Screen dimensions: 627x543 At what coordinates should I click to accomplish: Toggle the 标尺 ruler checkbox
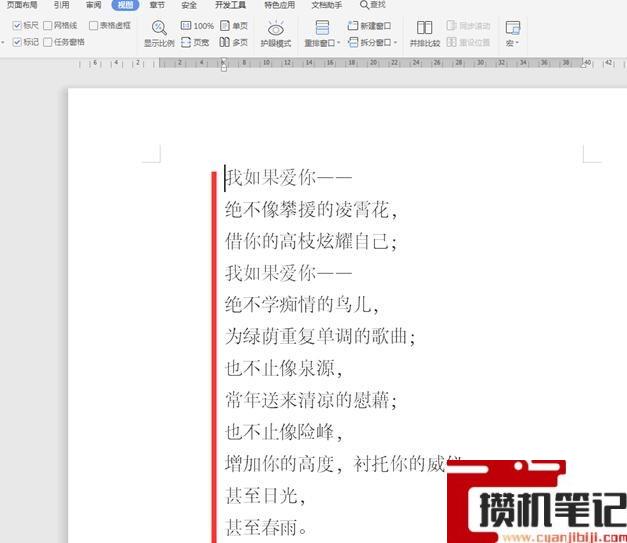(17, 26)
